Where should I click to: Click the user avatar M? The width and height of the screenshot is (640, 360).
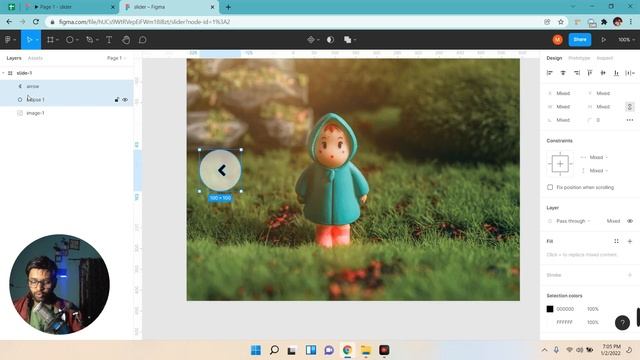coord(558,40)
